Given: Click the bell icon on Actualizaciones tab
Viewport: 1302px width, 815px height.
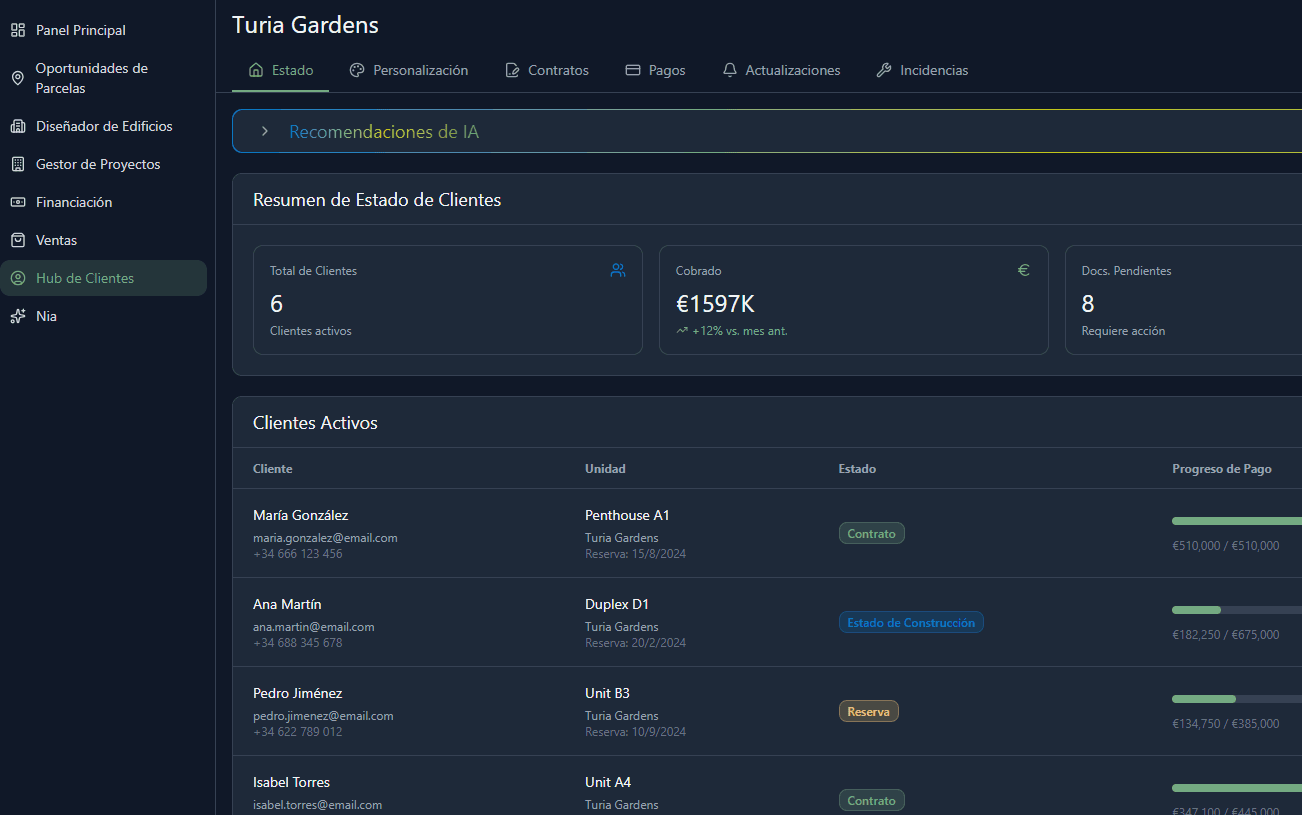Looking at the screenshot, I should click(x=730, y=70).
